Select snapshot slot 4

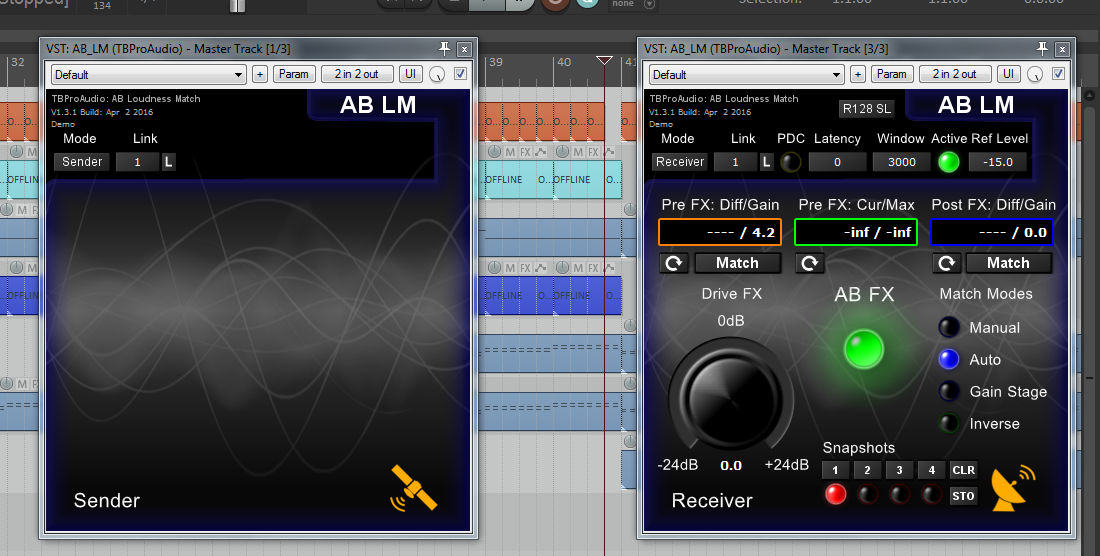click(932, 470)
